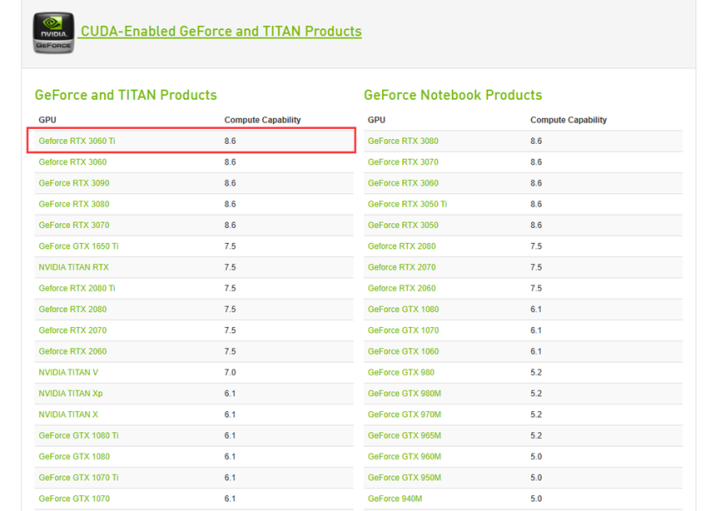Click 7.5 value in the NVIDIA TITAN RTX row
This screenshot has height=511, width=720.
pos(230,267)
